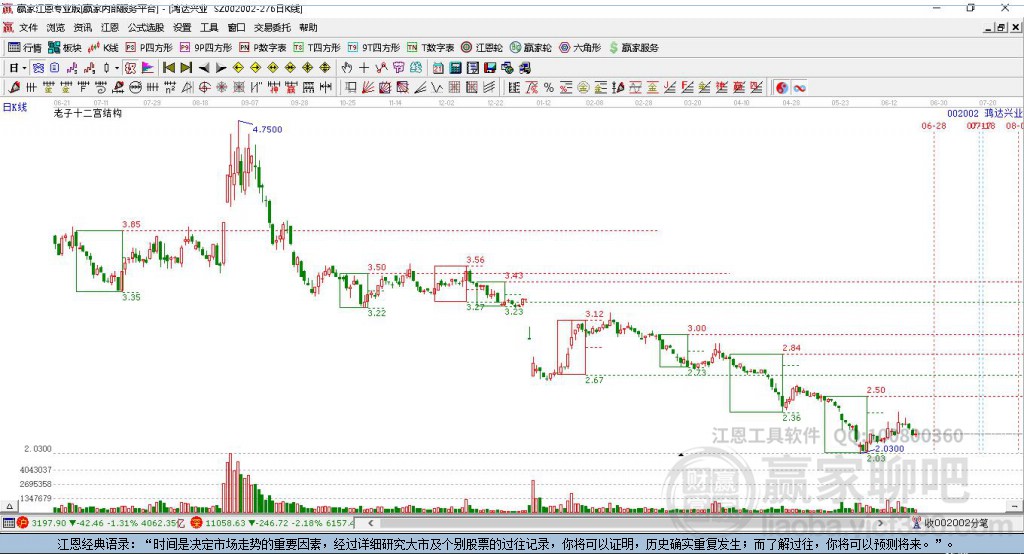Click the 沪 index status icon
Screen dimensions: 1024x554
(x=23, y=523)
